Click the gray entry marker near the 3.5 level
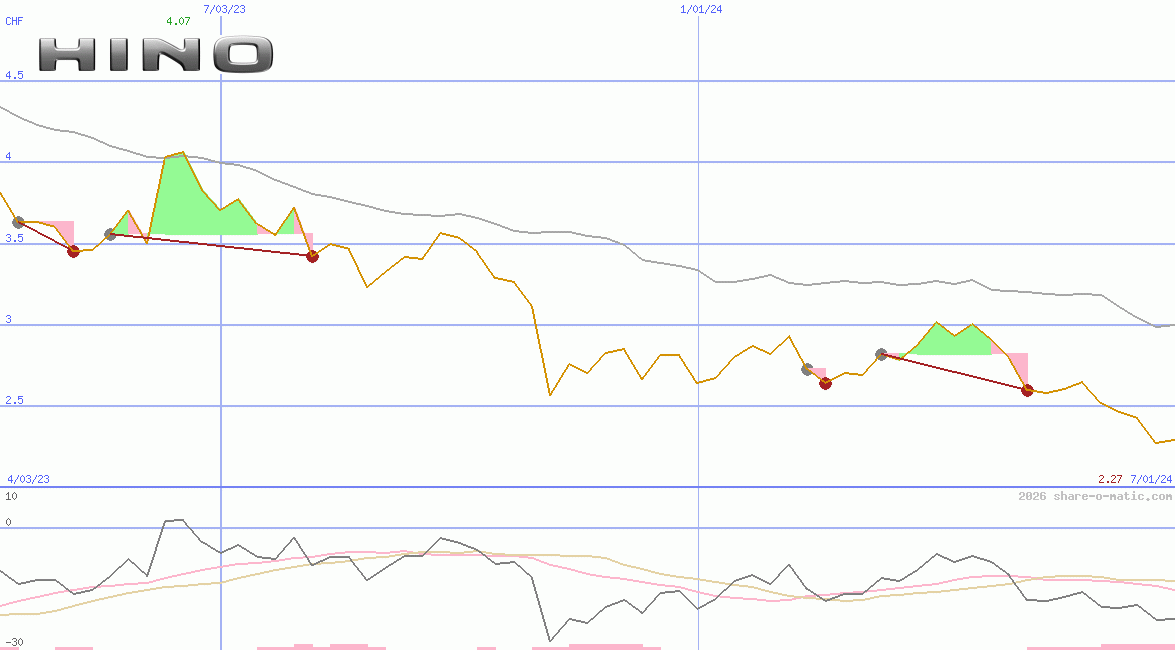 point(111,233)
